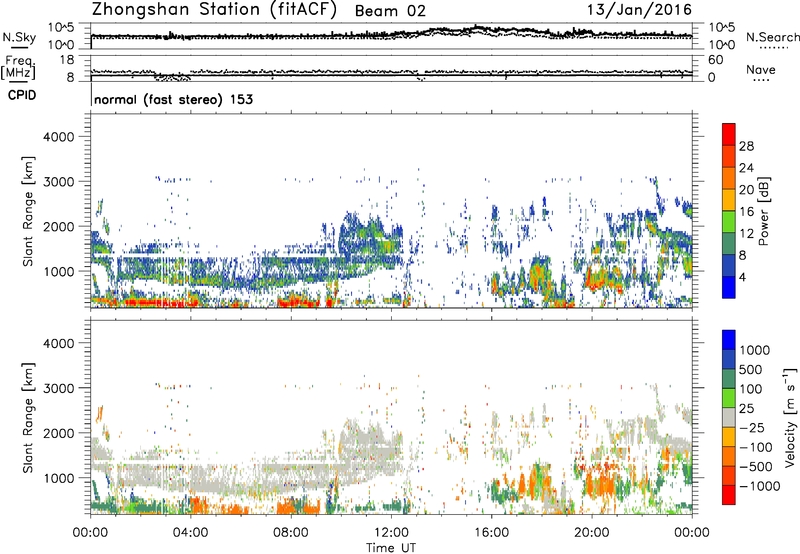Click "normal (fast stereo) 153" mode text

(173, 99)
